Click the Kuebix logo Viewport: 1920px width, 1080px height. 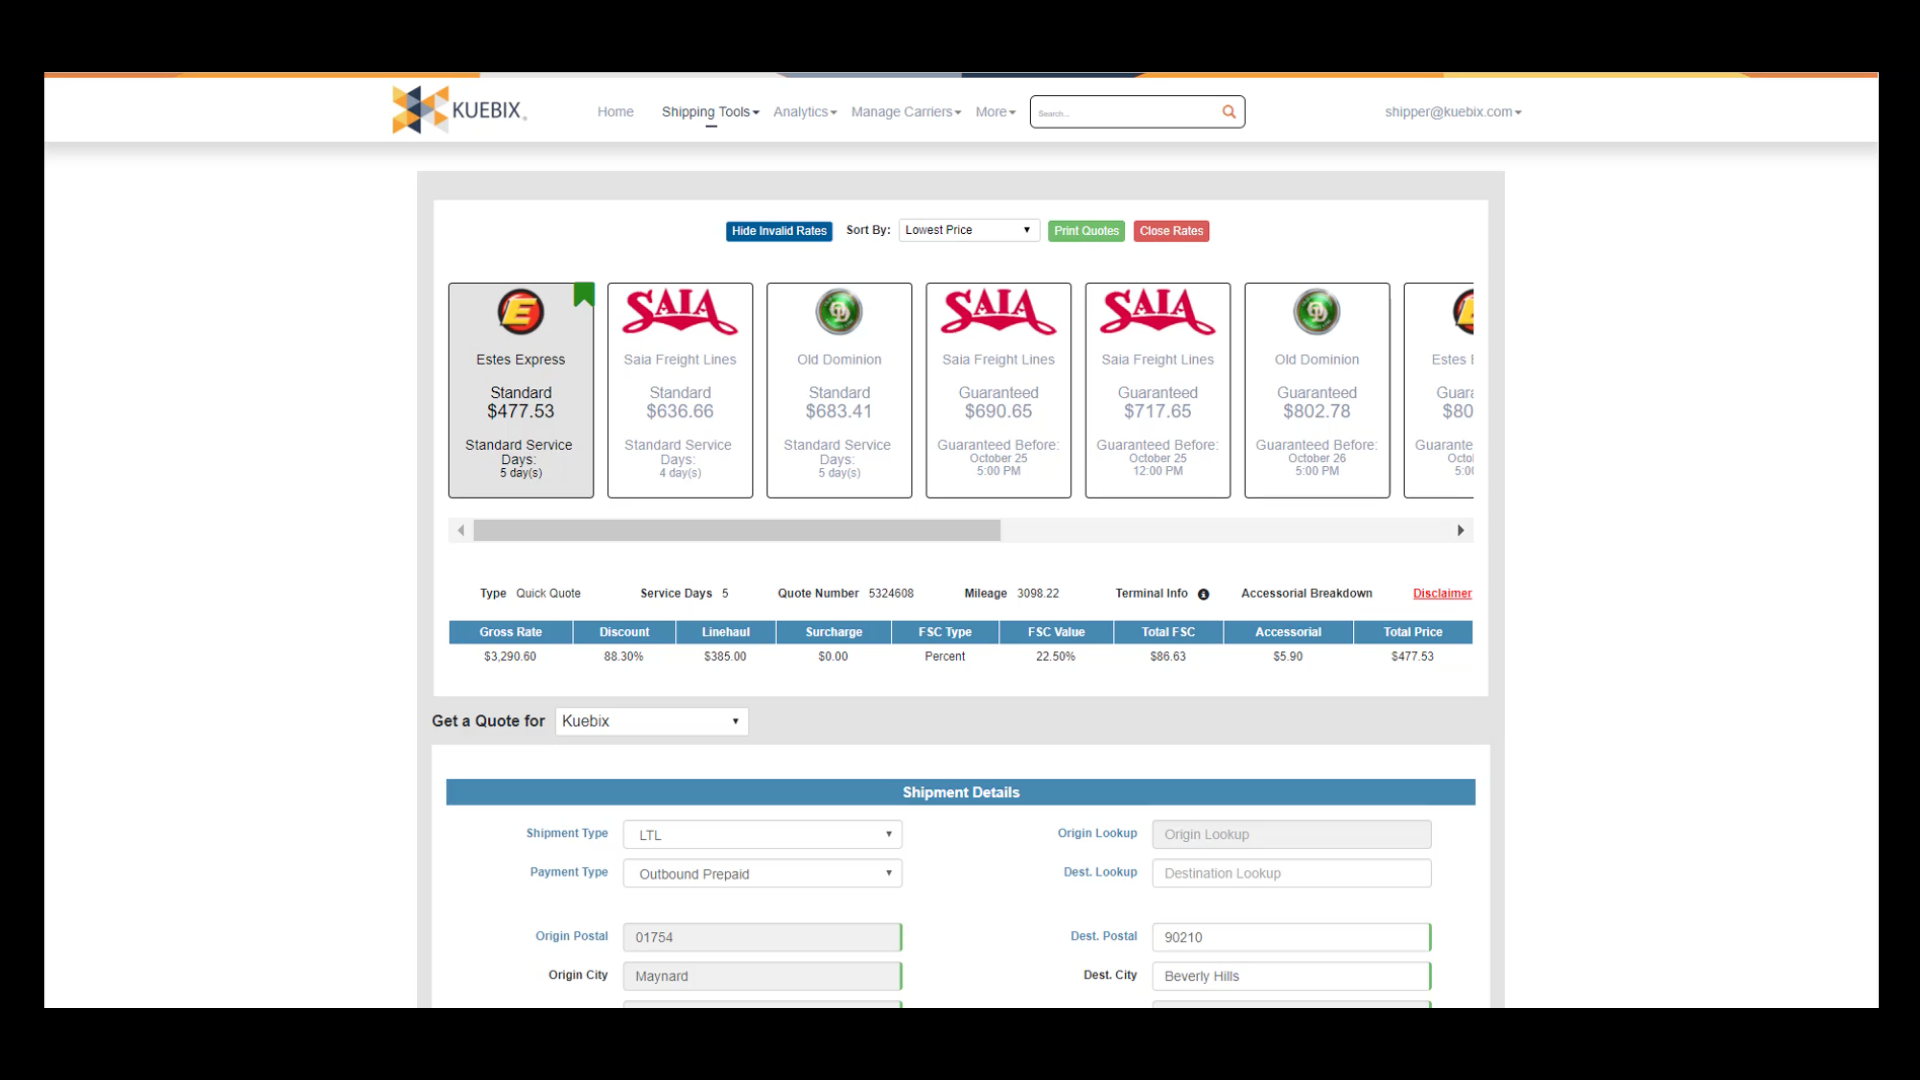(x=458, y=110)
